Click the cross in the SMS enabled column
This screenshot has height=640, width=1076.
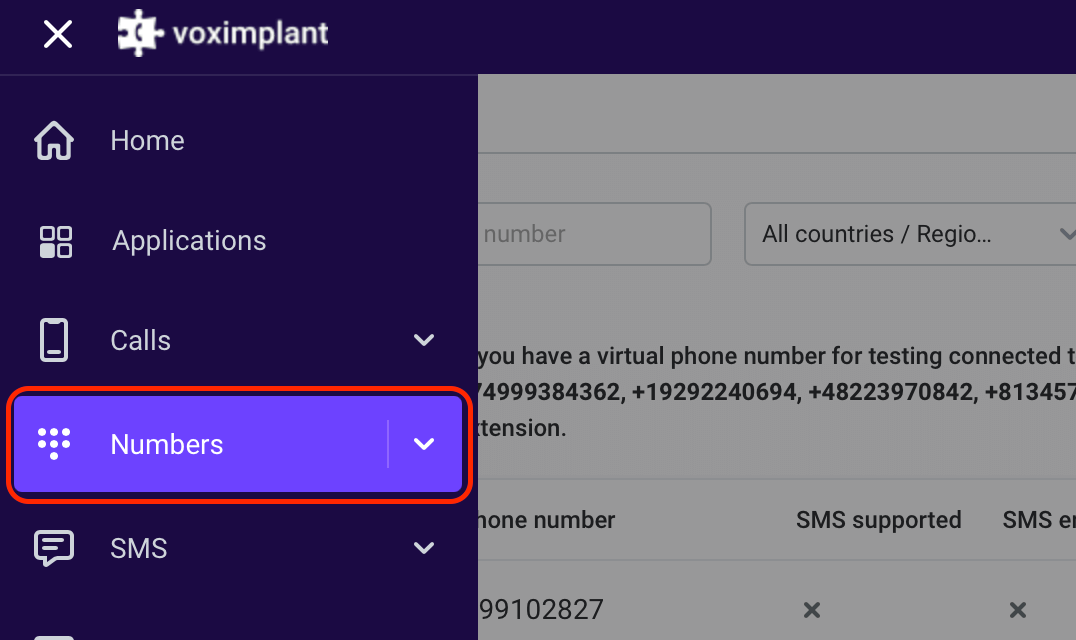(1017, 610)
